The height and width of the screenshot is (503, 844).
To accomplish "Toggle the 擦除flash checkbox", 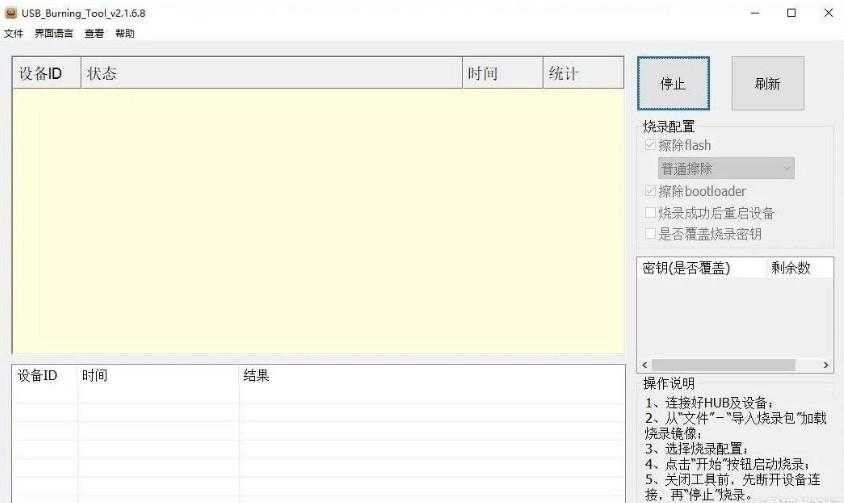I will [x=651, y=146].
